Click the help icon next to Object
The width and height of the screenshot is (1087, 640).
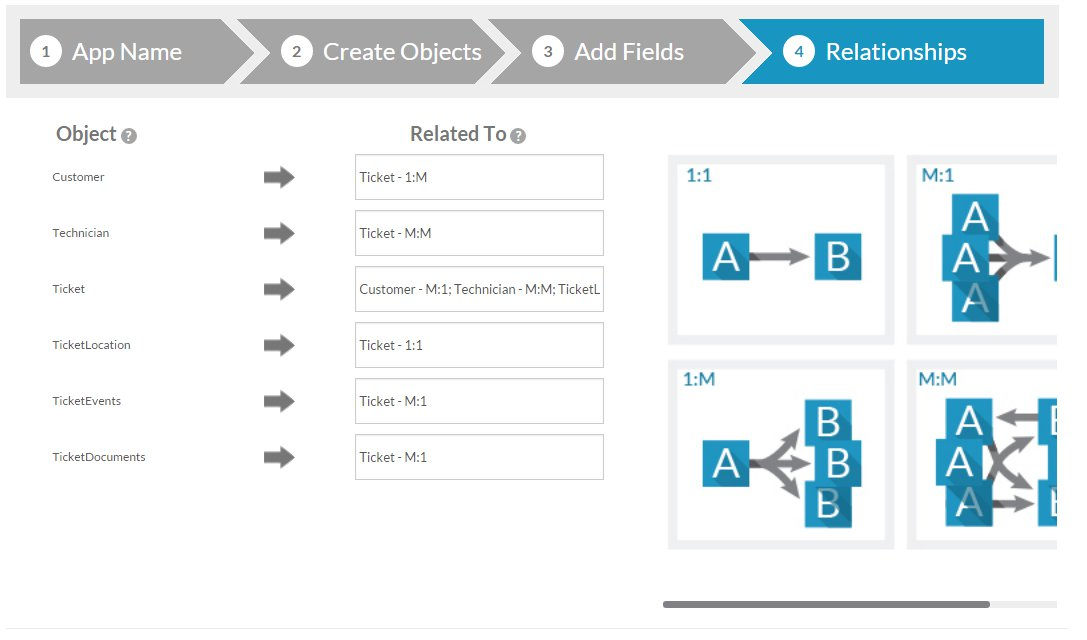[x=129, y=136]
